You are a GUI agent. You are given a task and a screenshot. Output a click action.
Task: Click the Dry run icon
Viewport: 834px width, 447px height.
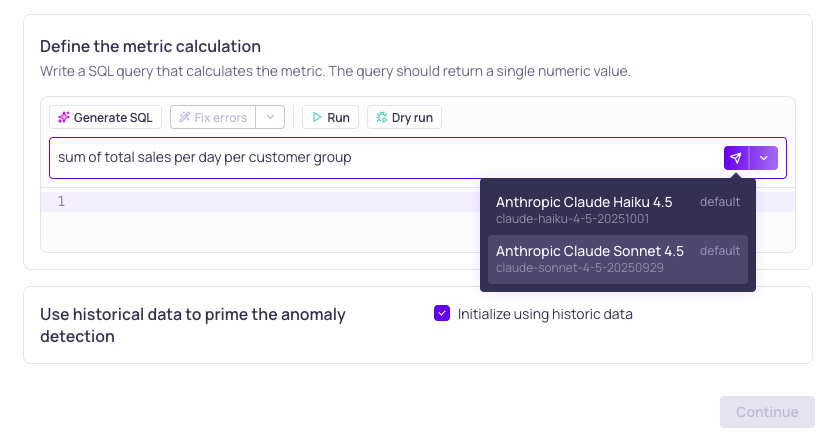[x=381, y=118]
